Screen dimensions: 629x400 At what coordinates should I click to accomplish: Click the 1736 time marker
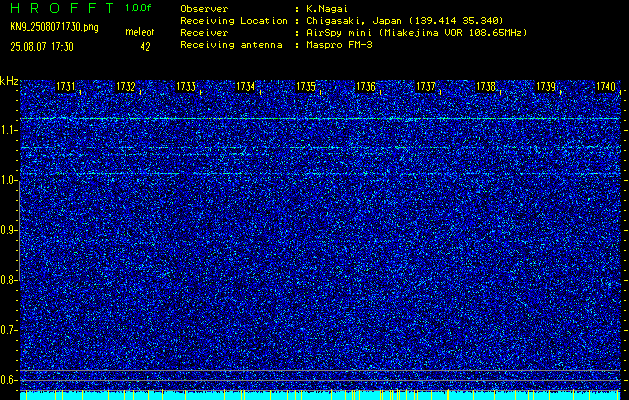pos(366,87)
